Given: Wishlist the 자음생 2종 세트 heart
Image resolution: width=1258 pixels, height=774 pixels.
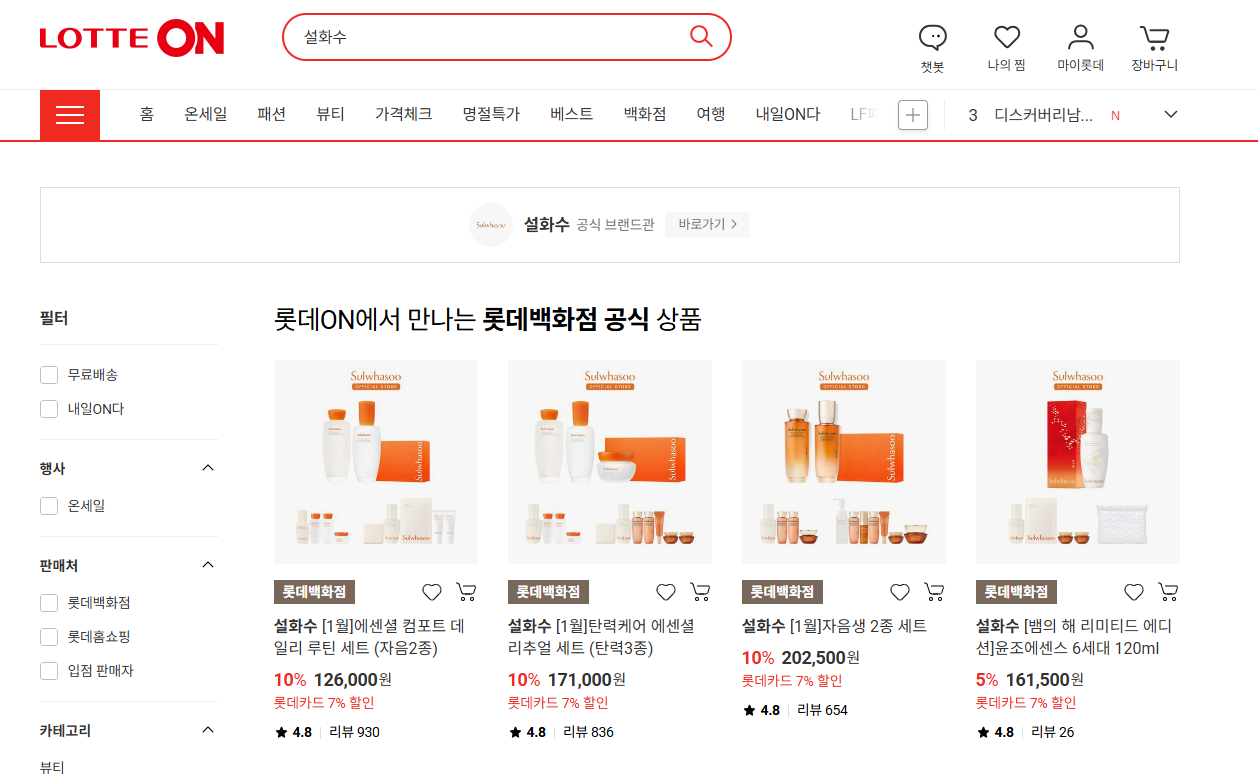Looking at the screenshot, I should (900, 592).
